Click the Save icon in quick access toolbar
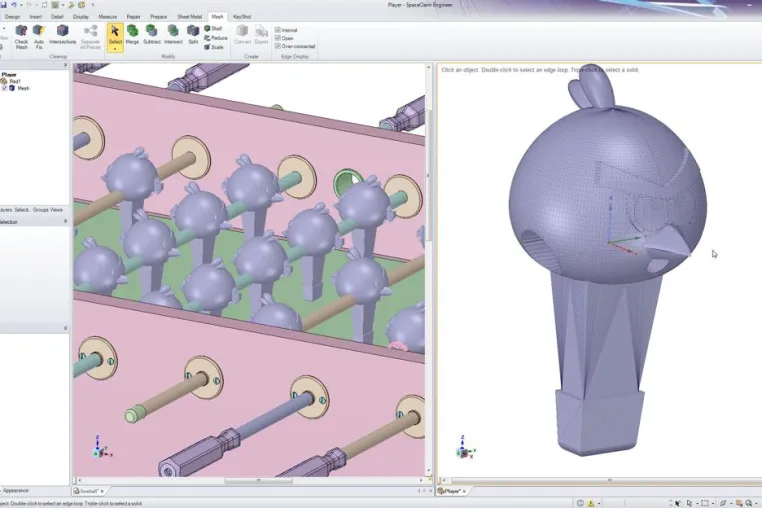The width and height of the screenshot is (762, 508). (x=4, y=4)
